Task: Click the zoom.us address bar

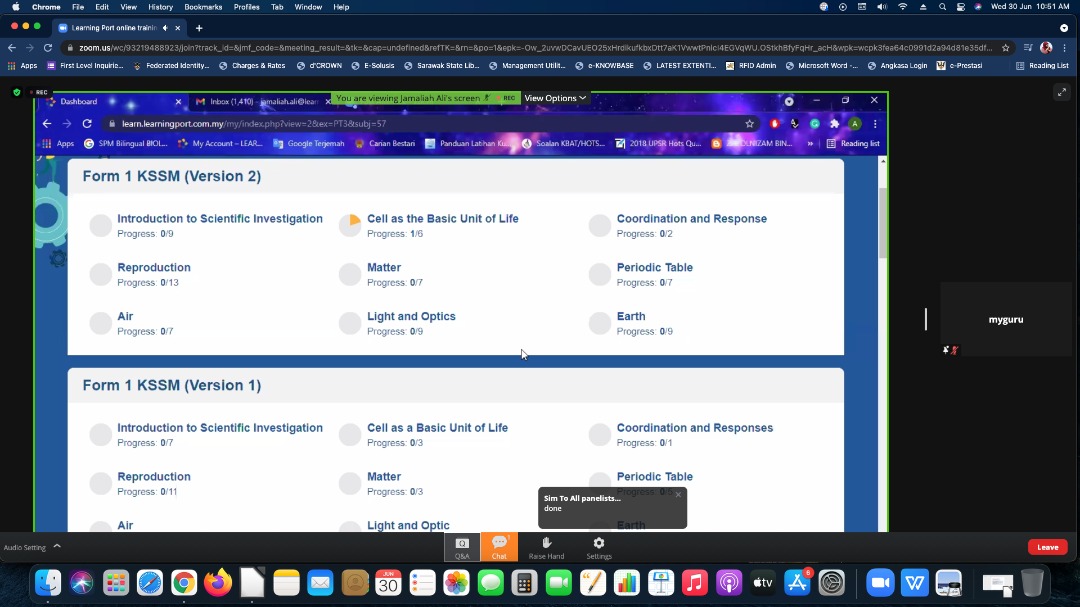Action: [x=535, y=48]
